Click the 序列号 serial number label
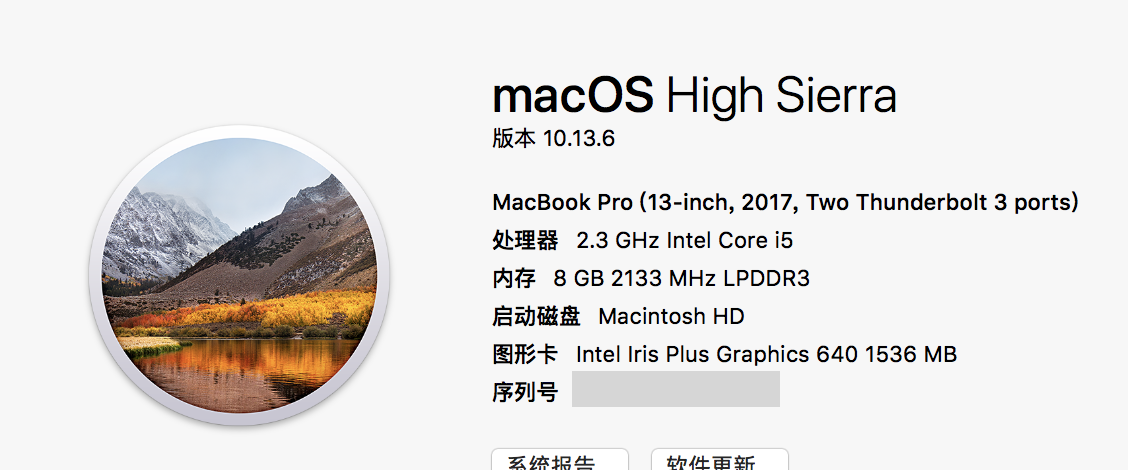 pos(525,391)
